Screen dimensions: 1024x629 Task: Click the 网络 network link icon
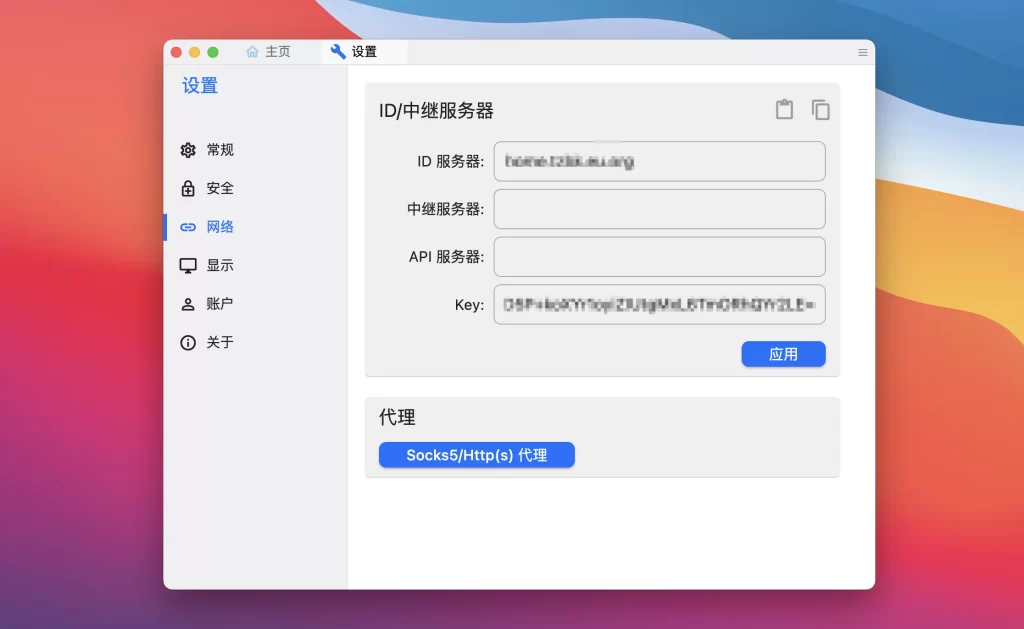187,227
